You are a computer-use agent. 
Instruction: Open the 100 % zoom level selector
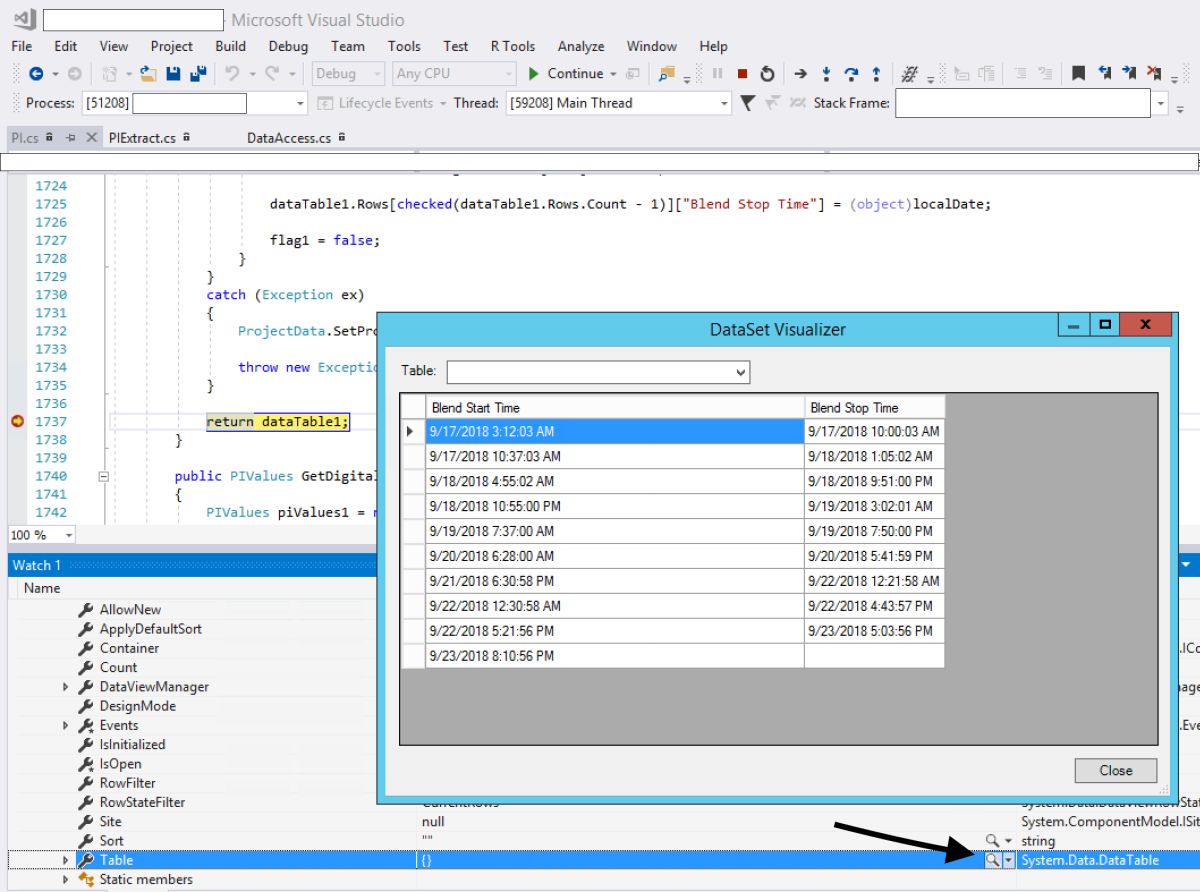(68, 535)
